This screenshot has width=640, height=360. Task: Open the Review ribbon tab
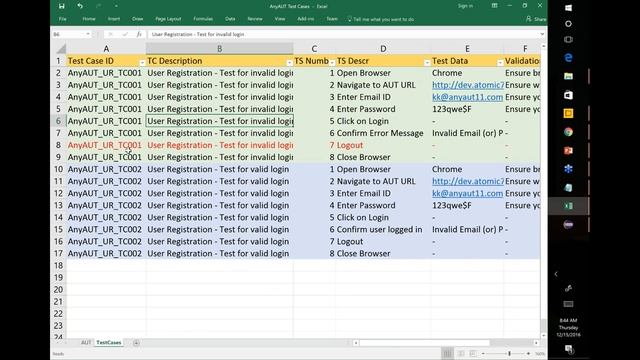[x=255, y=19]
